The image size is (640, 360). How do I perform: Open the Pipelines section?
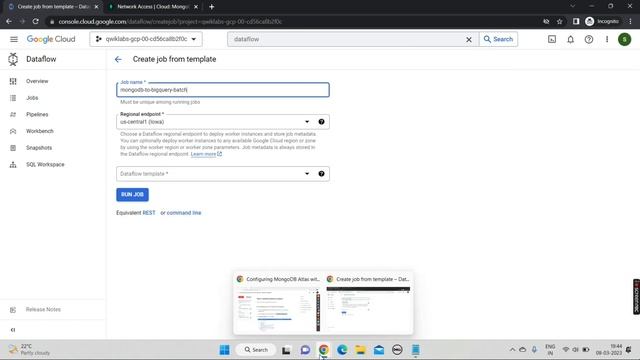pyautogui.click(x=37, y=114)
